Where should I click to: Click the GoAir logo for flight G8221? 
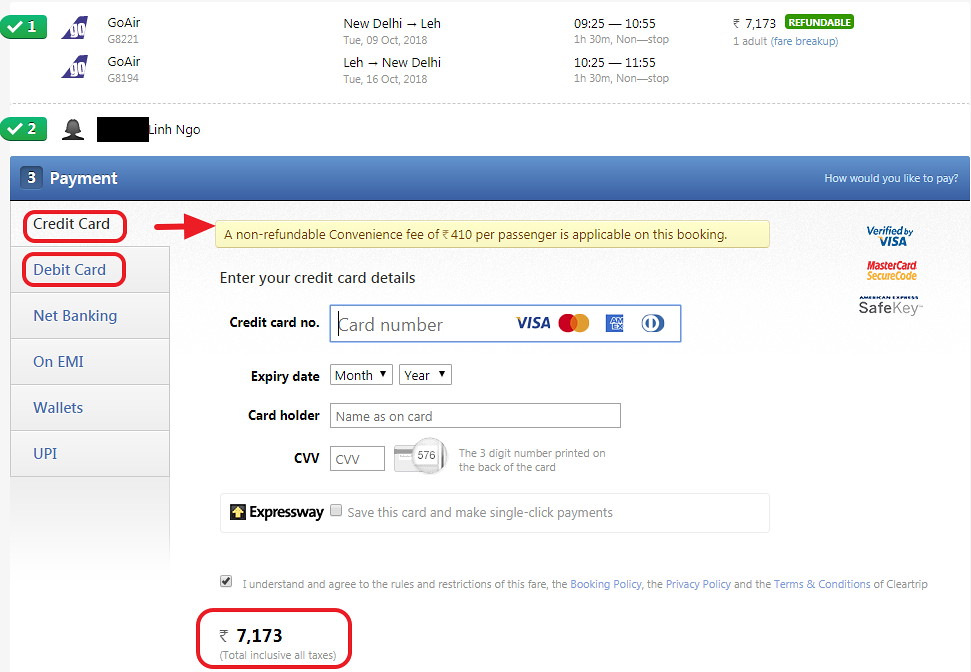tap(75, 28)
